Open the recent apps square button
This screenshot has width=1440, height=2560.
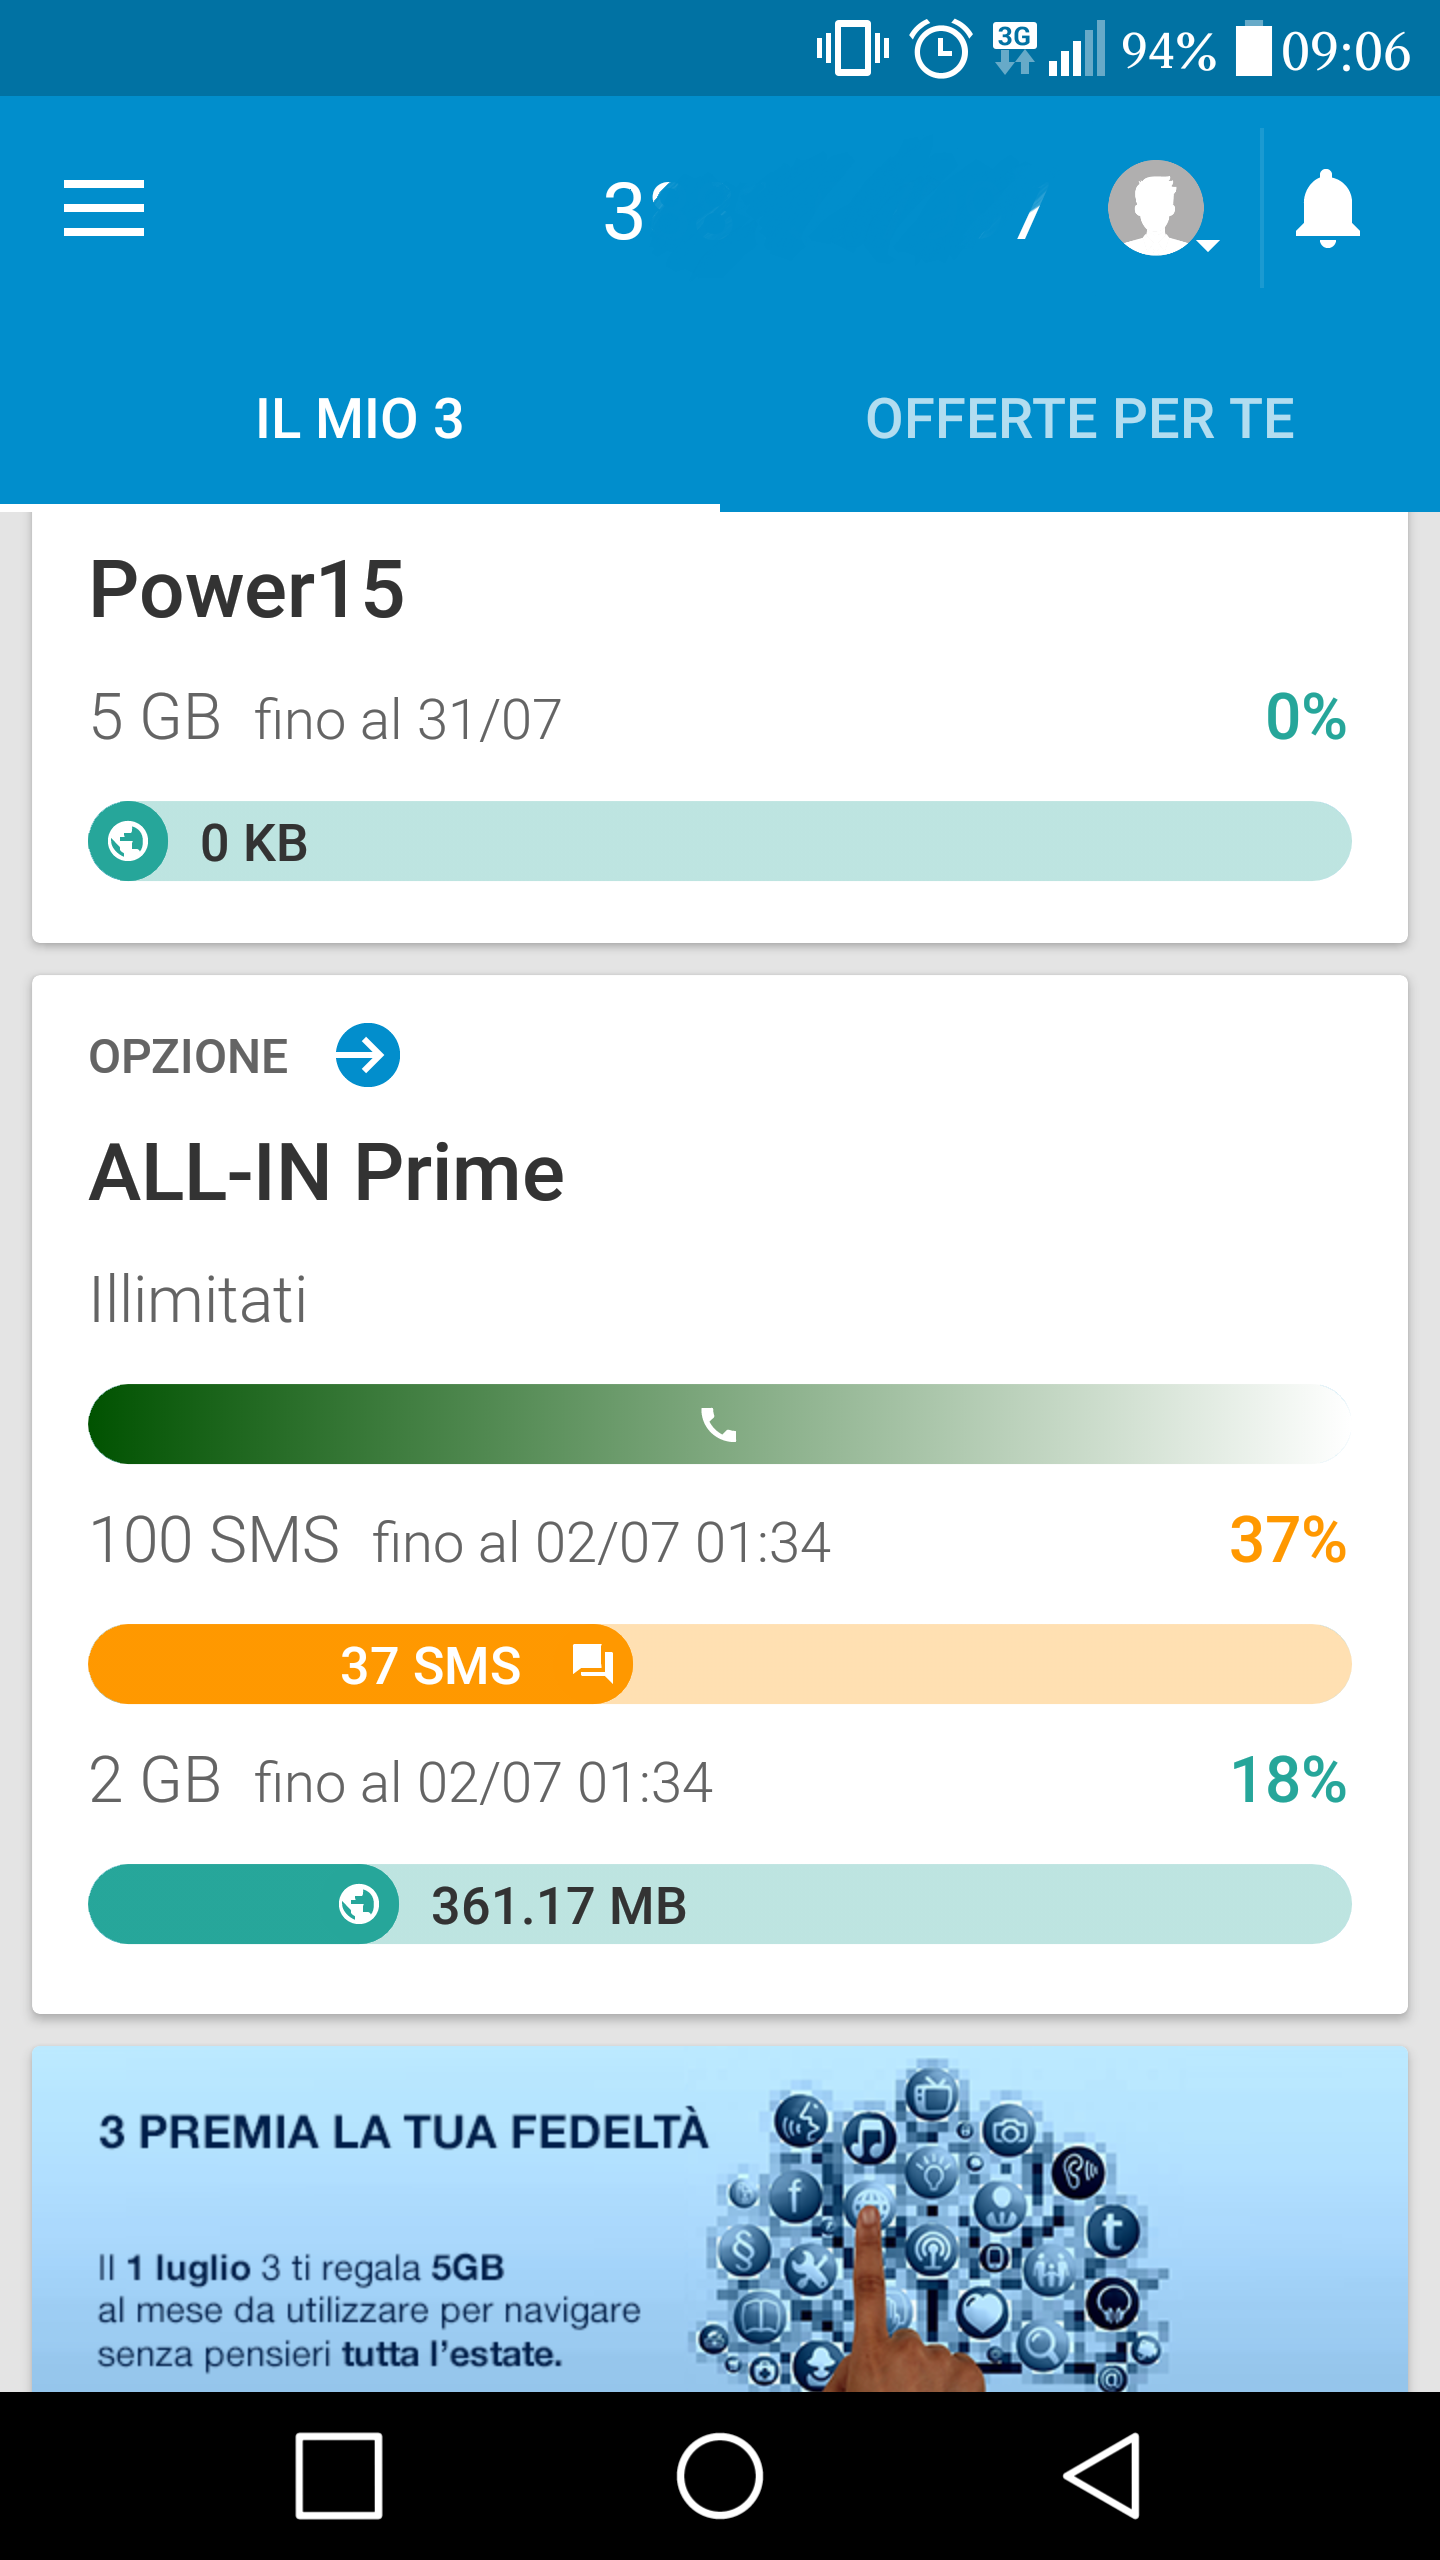click(x=339, y=2476)
